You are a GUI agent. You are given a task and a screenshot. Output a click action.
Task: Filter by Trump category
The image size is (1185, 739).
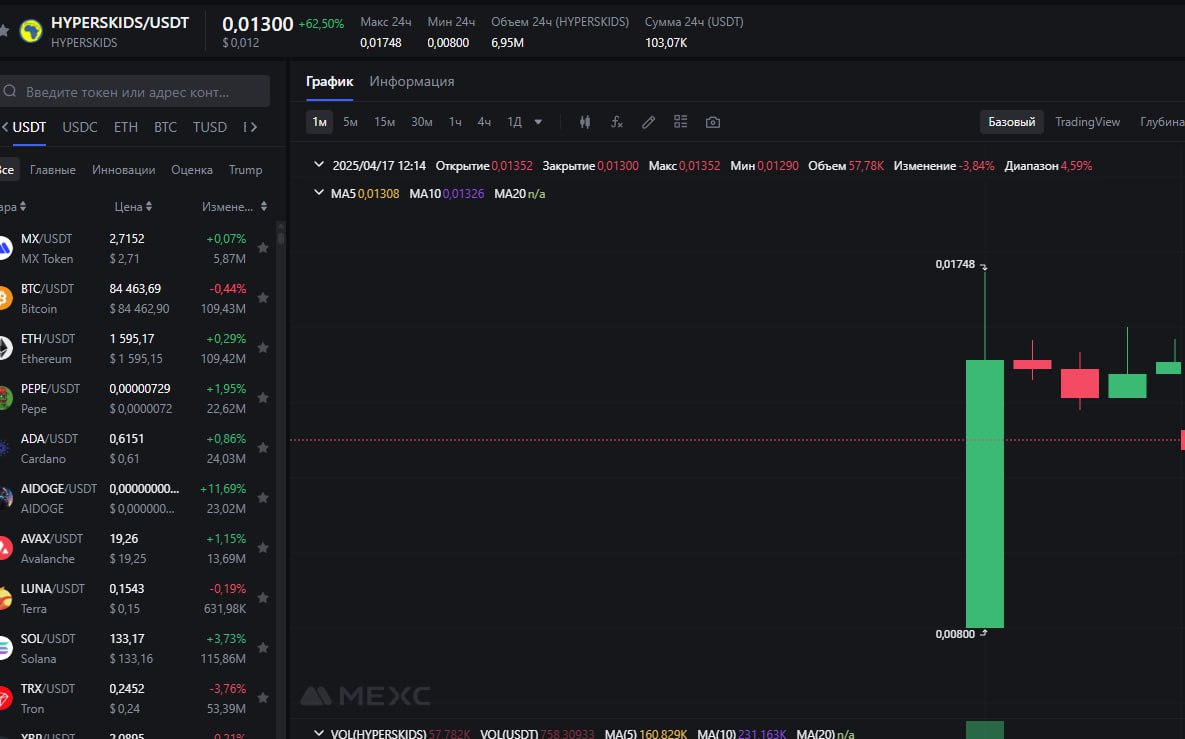coord(246,170)
